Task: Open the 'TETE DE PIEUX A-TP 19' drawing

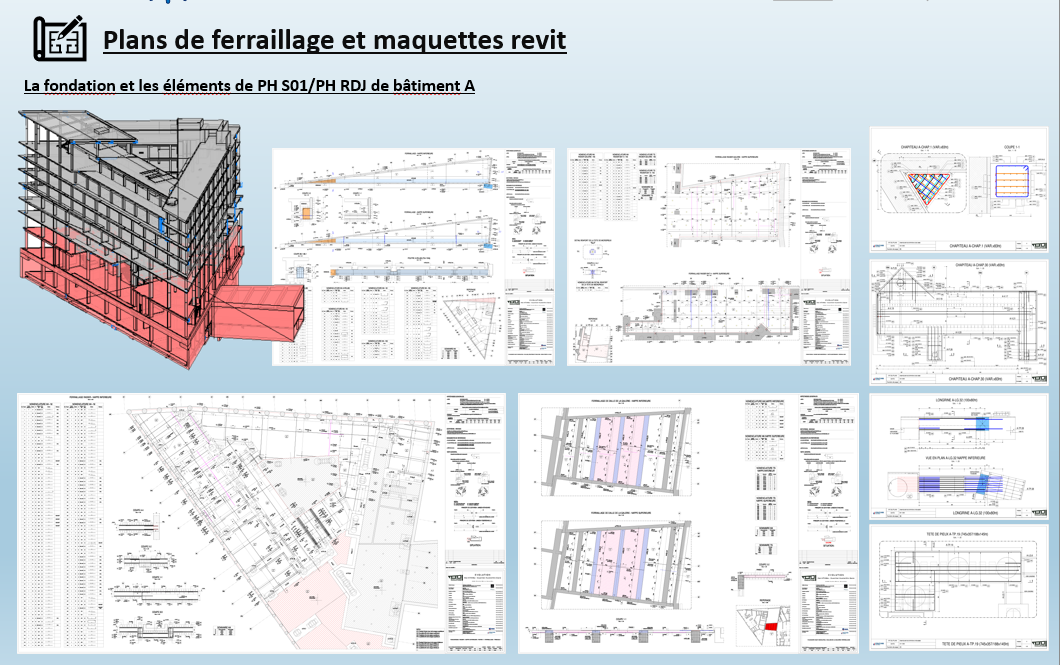Action: (960, 589)
